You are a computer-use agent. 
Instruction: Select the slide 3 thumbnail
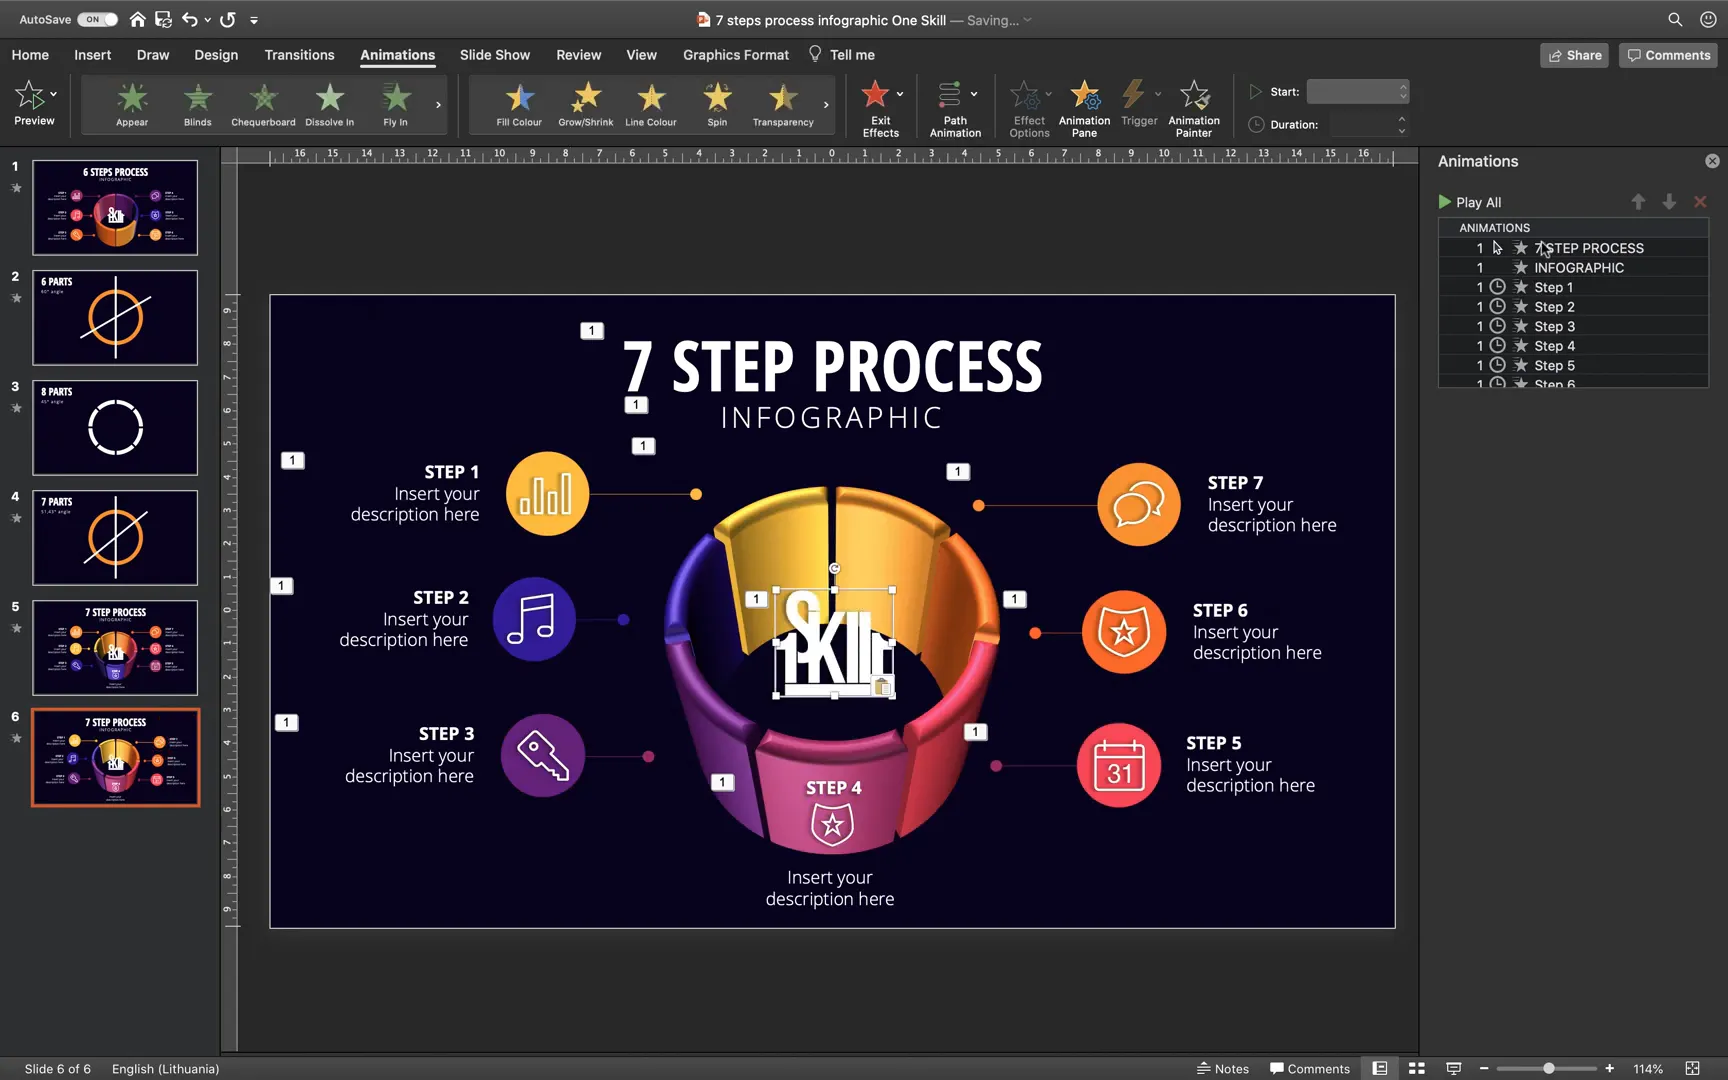pos(114,427)
